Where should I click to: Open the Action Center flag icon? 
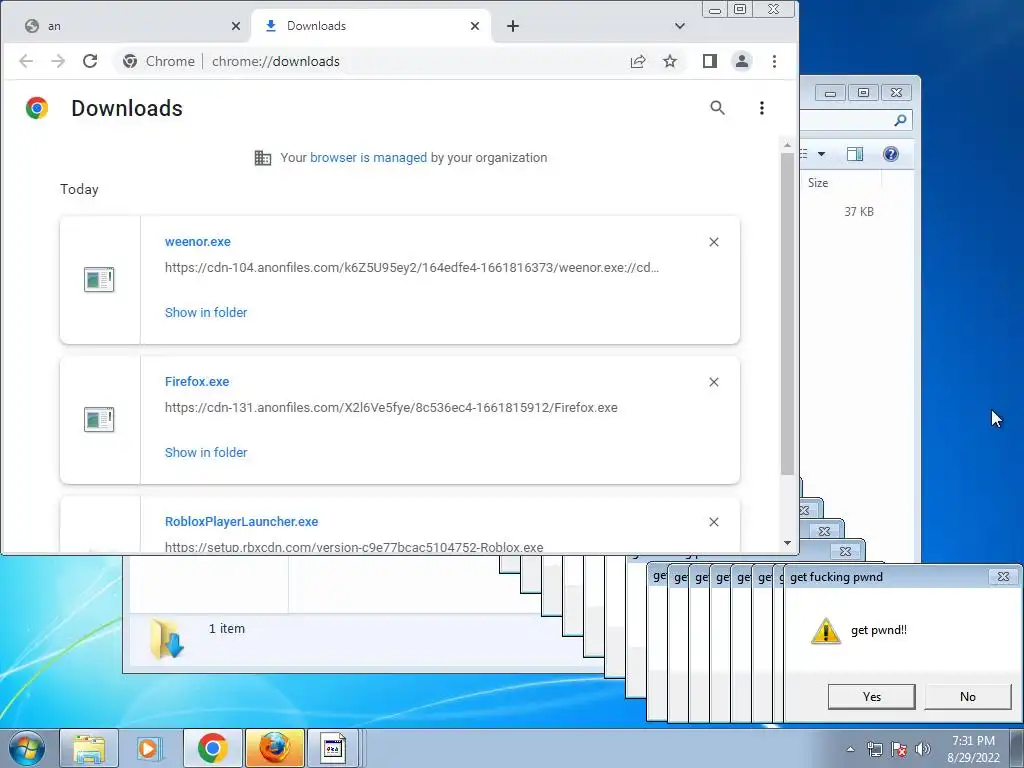(x=899, y=749)
